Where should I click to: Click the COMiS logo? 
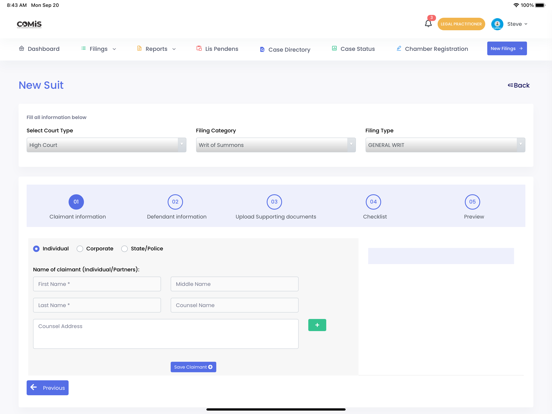coord(29,24)
